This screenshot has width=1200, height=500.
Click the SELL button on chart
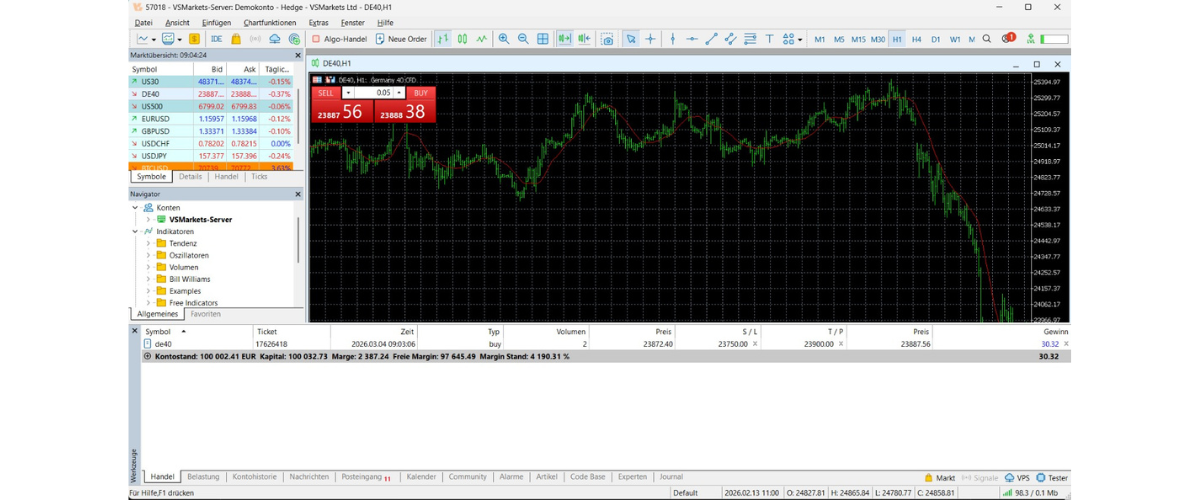326,92
